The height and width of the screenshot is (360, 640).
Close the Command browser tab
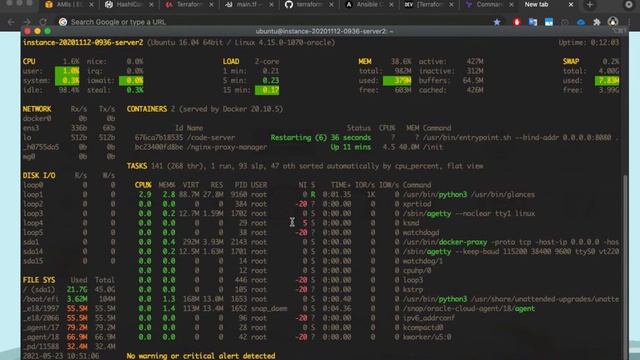tap(511, 5)
